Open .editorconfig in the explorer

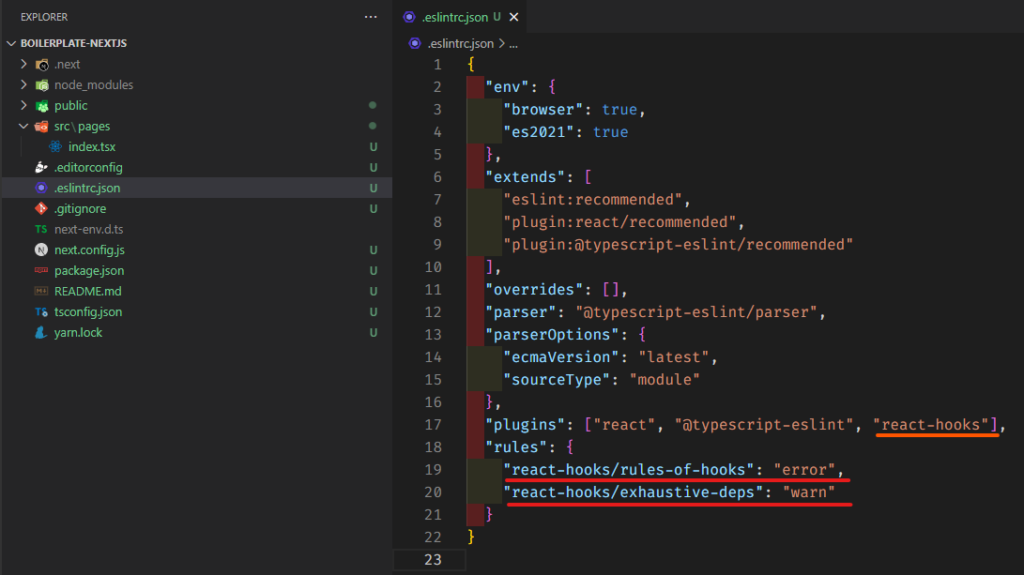(88, 167)
